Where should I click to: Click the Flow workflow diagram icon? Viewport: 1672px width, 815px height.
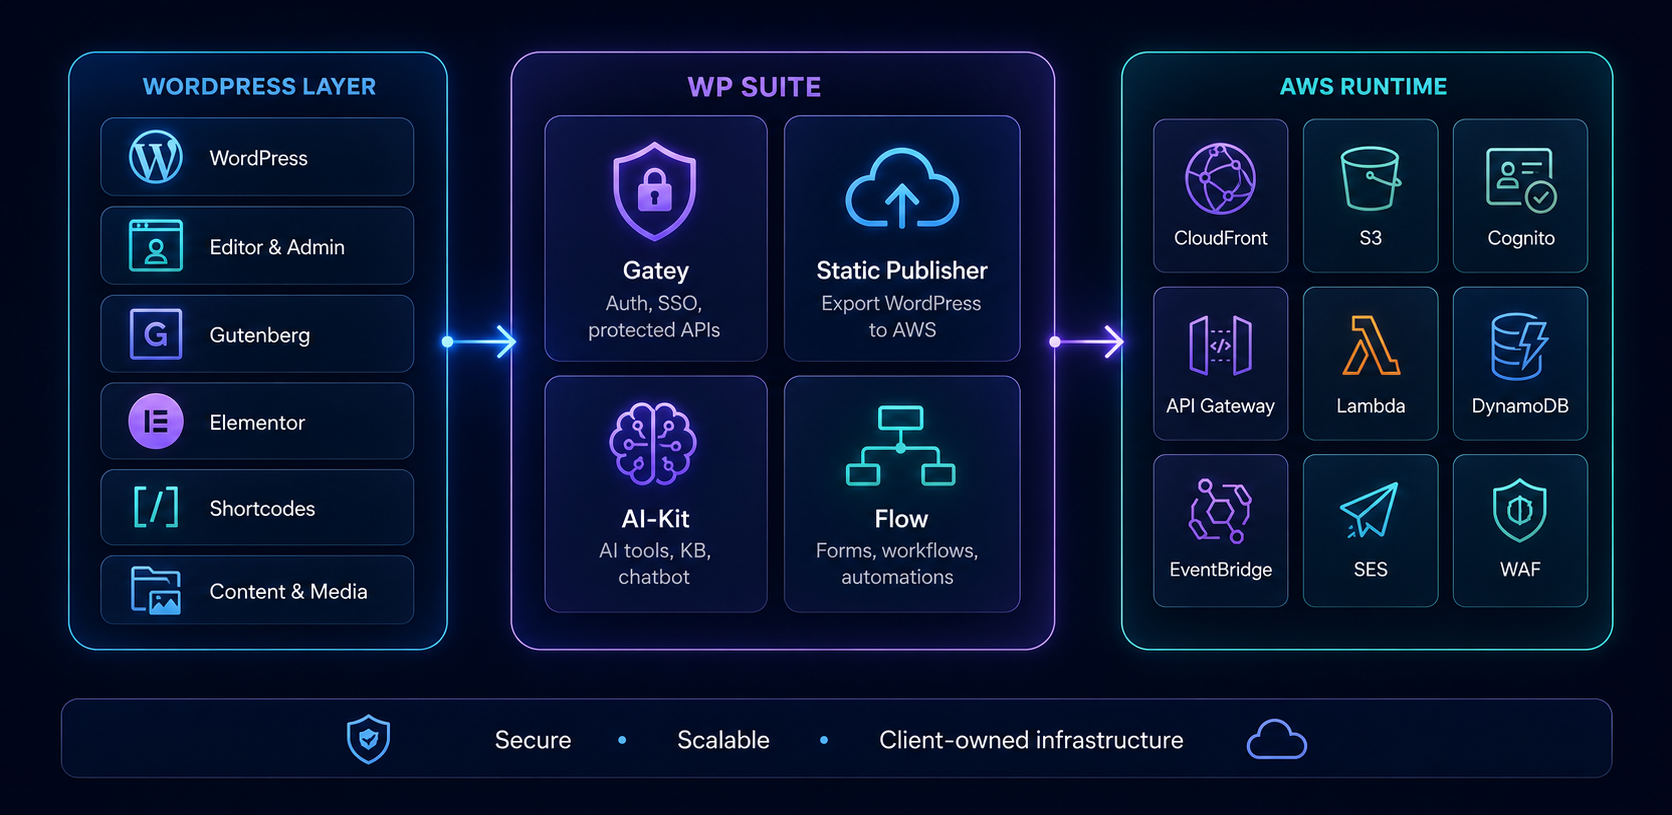[x=901, y=446]
